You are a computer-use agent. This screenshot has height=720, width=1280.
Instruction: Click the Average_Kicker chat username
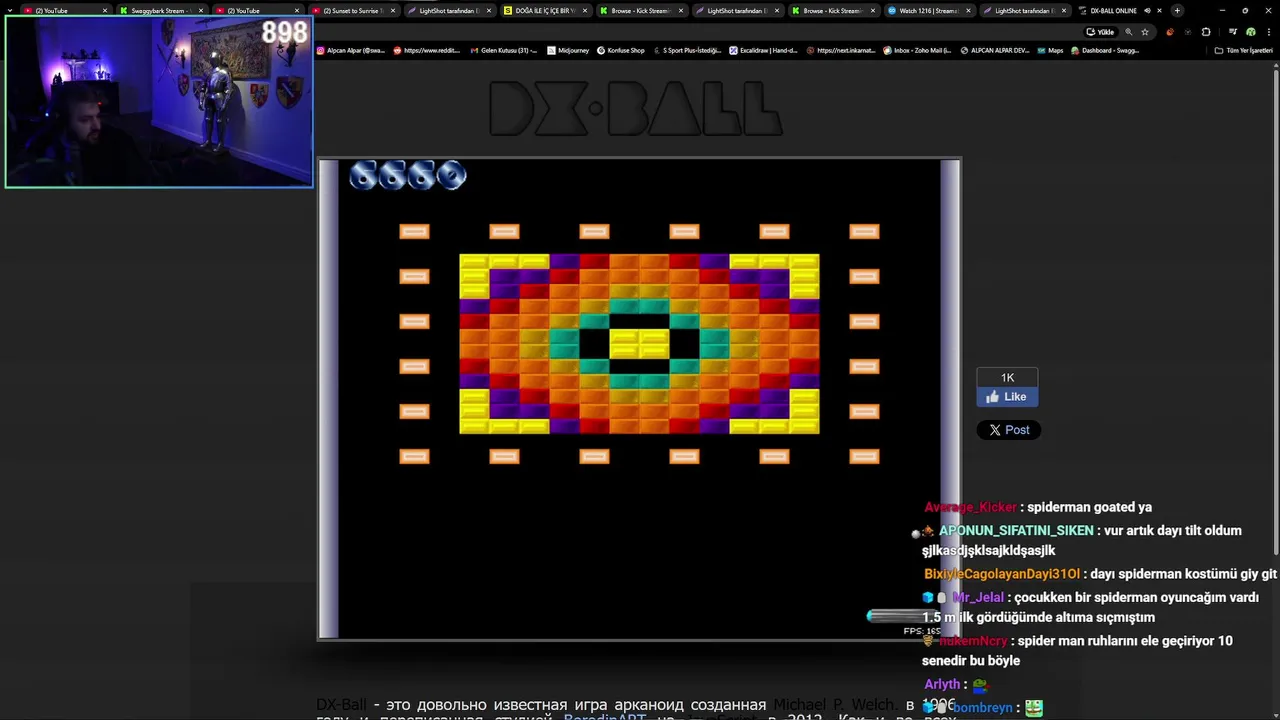click(x=970, y=507)
